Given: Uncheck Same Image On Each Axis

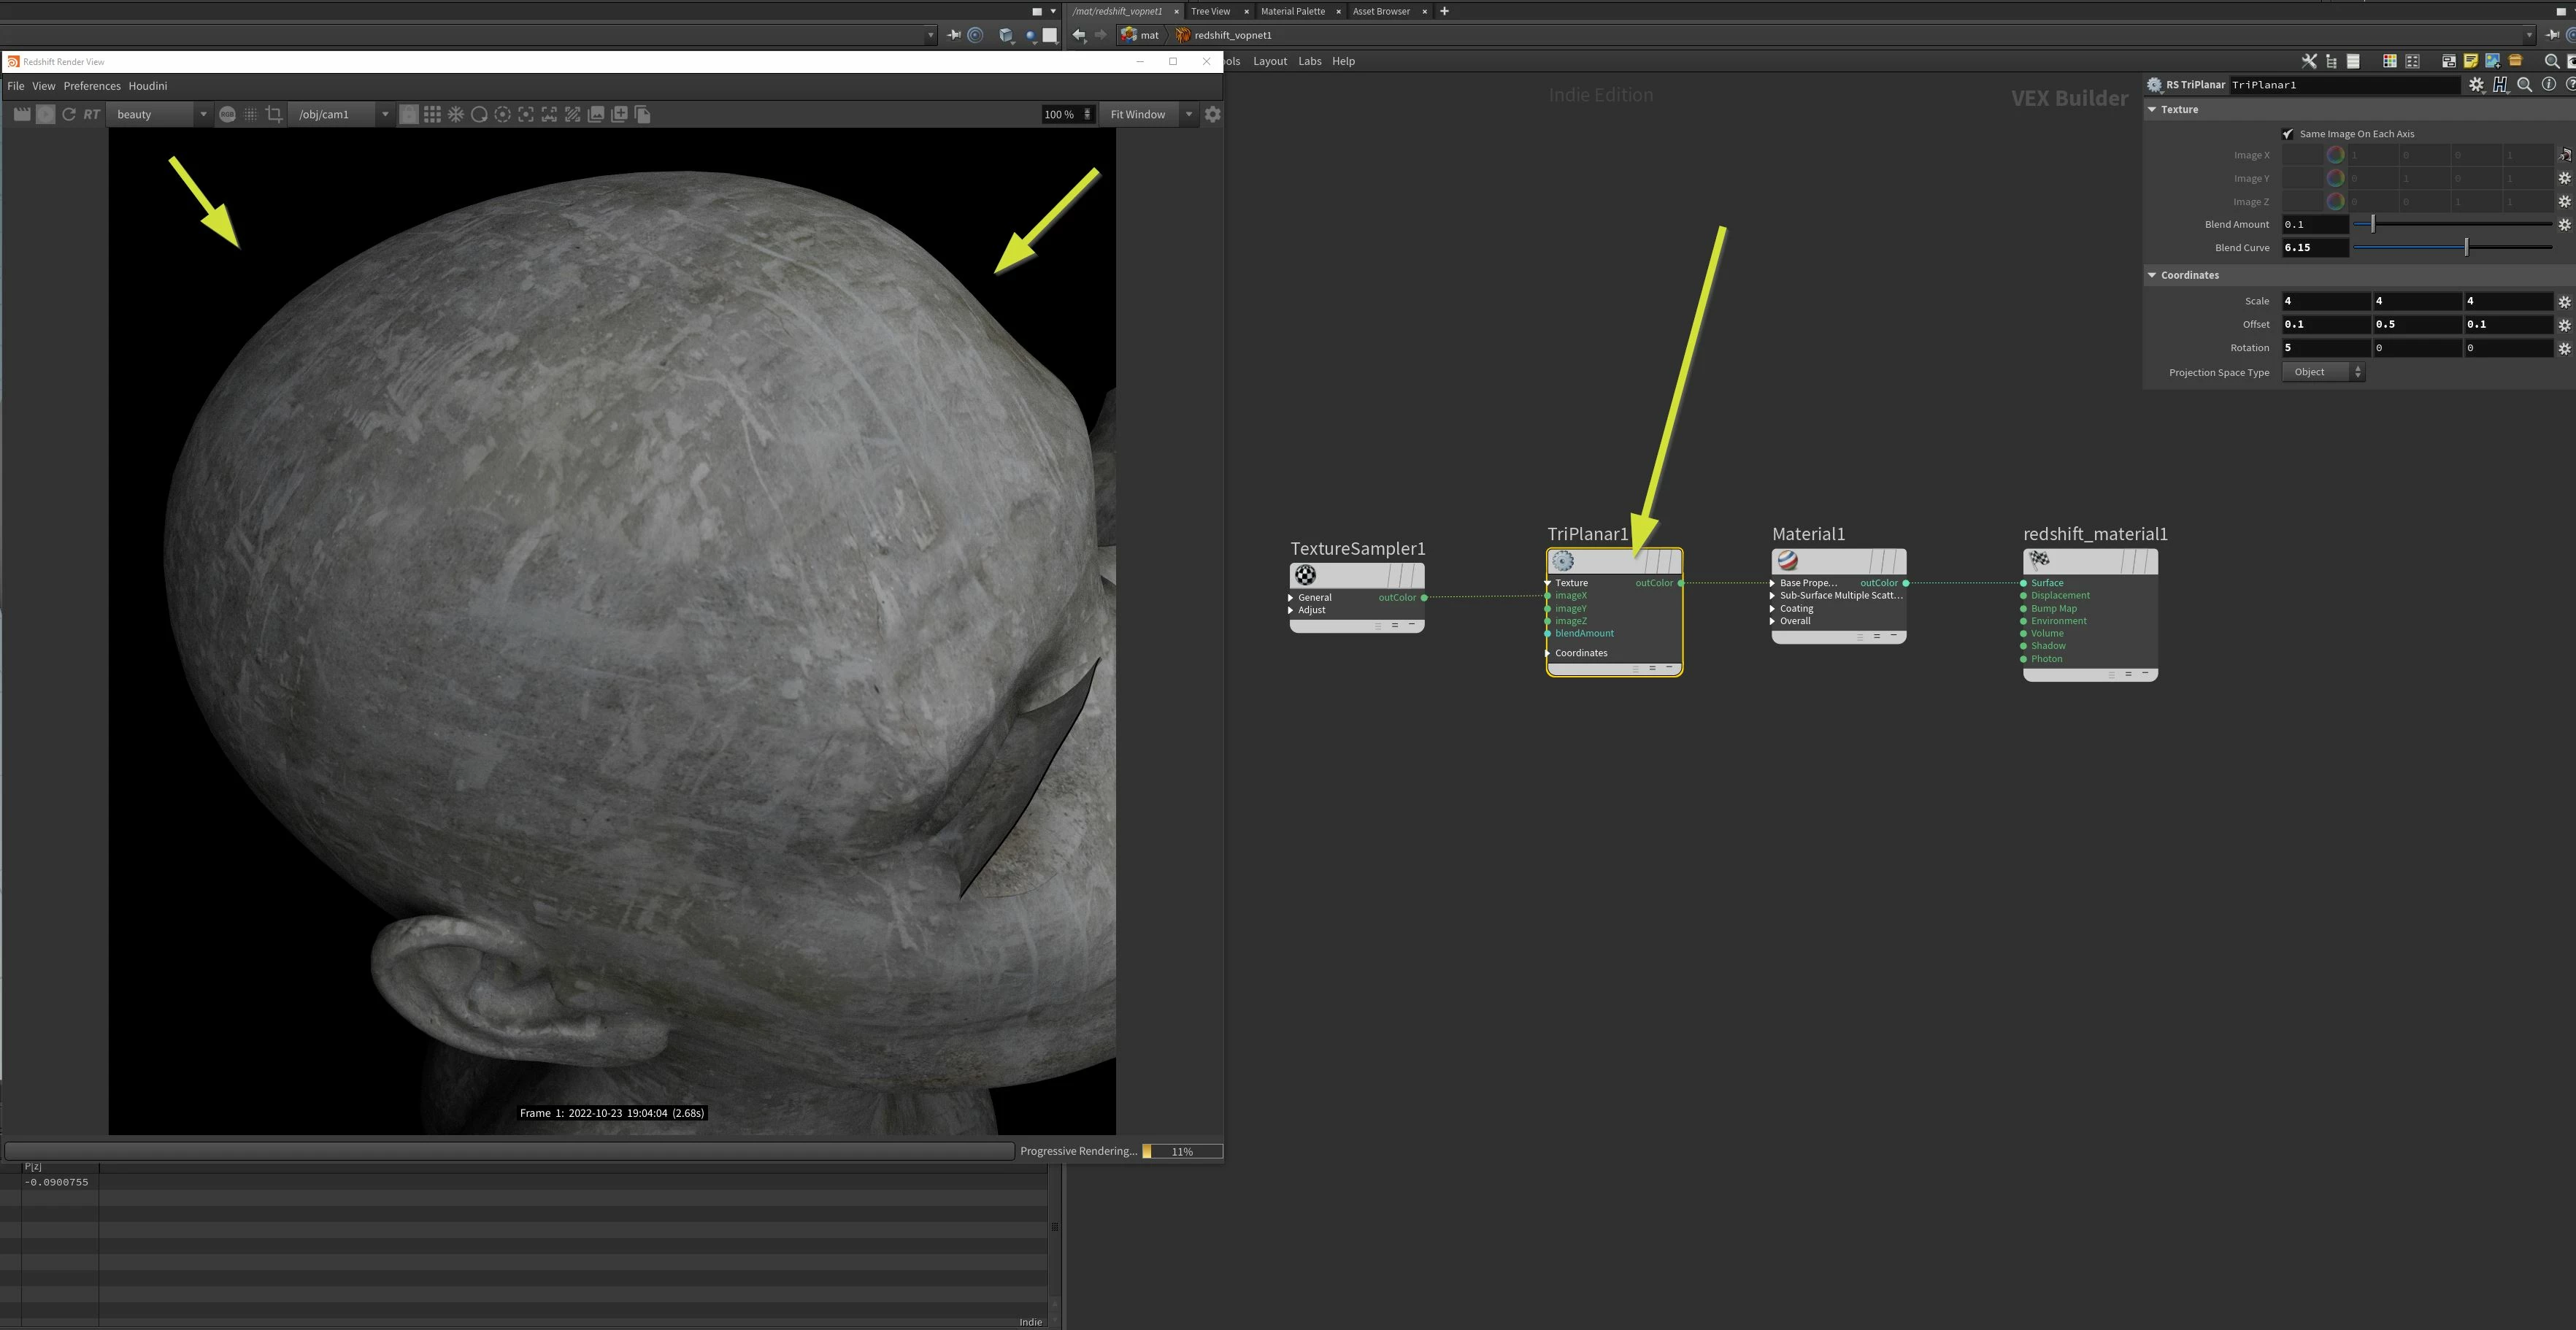Looking at the screenshot, I should [2288, 134].
